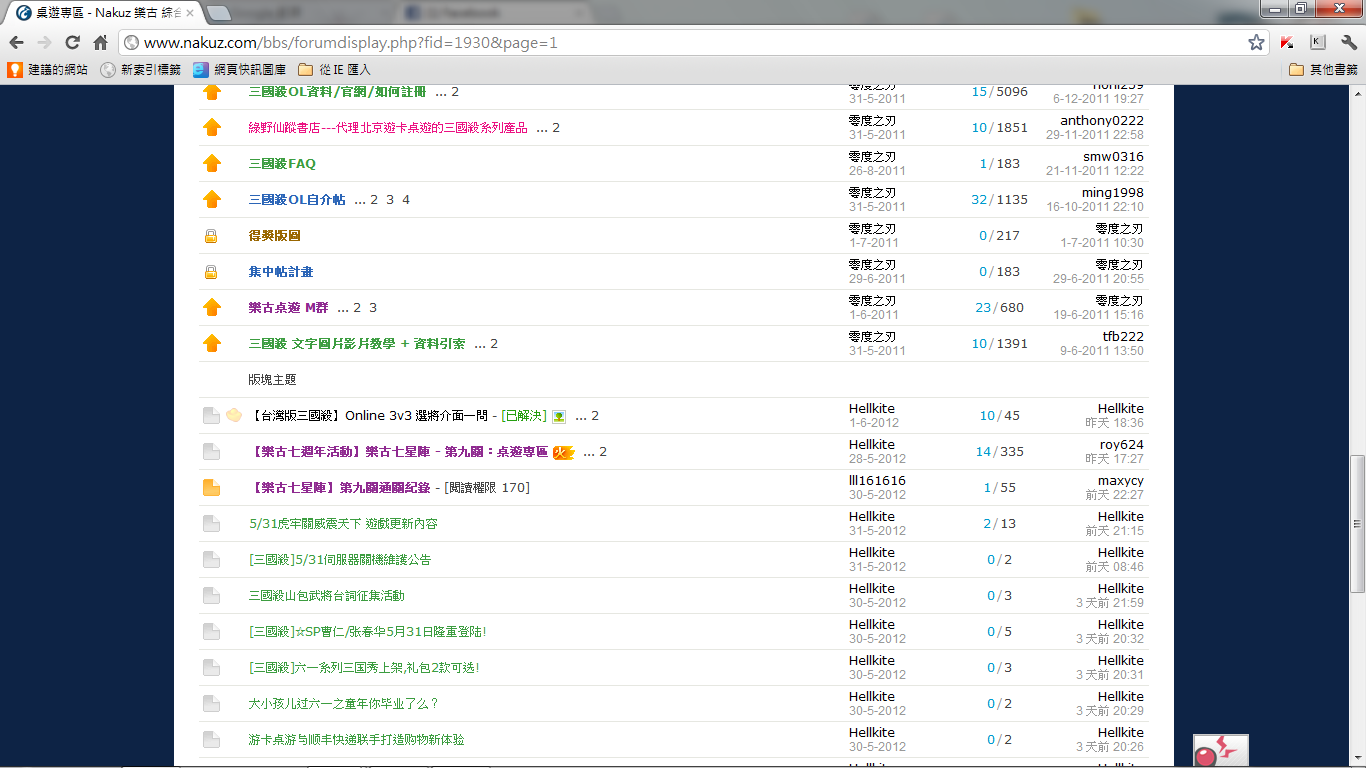Go to page 4 of 三國殺OL自介帖

tap(406, 200)
